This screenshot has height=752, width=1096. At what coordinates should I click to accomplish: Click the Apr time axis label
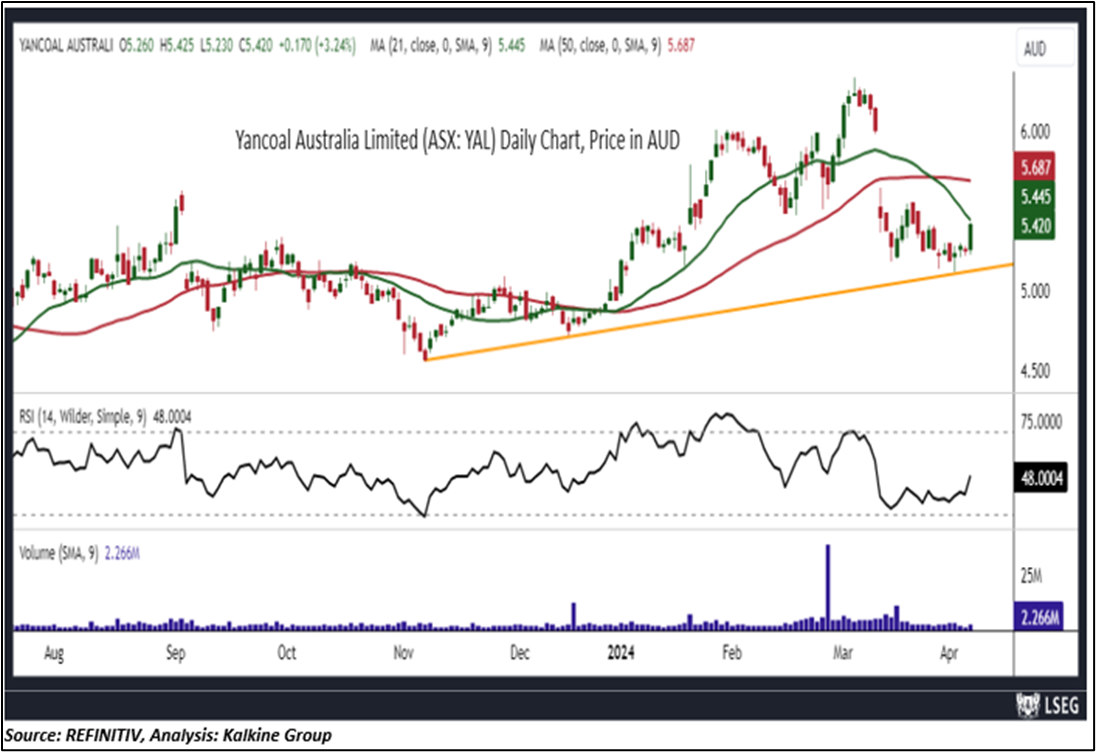(949, 653)
